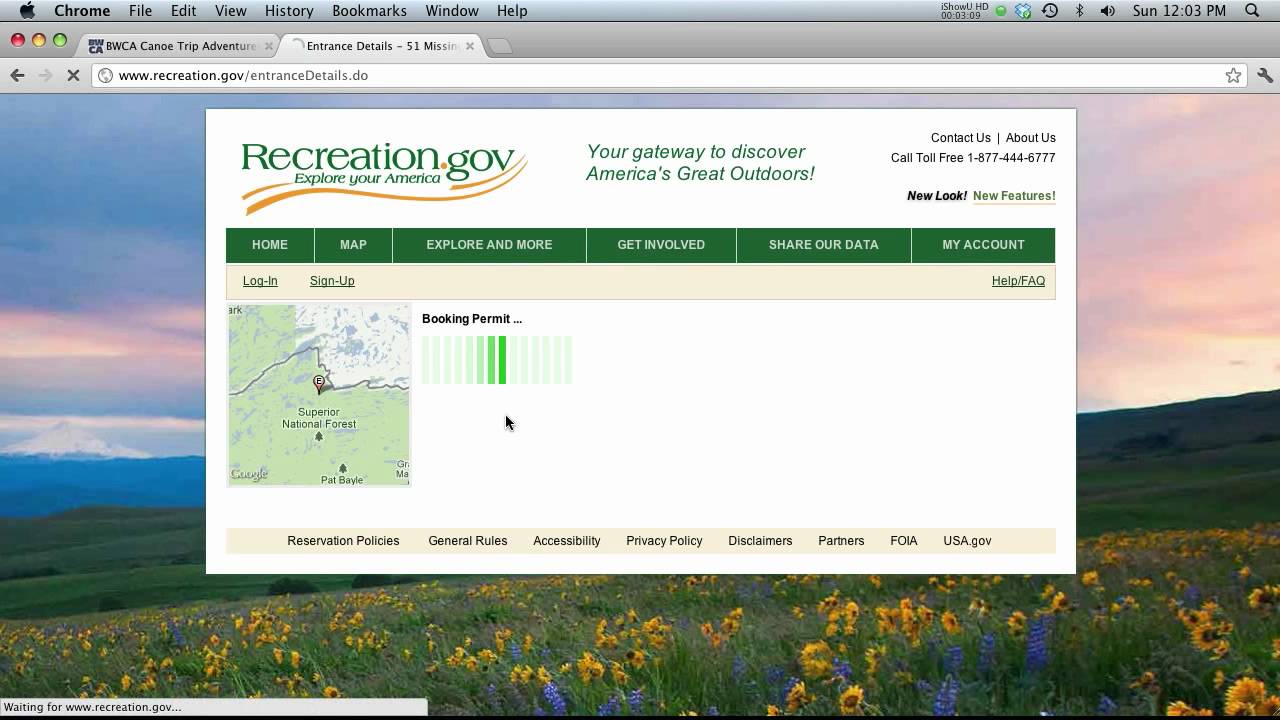Click the volume icon in menu bar
The image size is (1280, 720).
1108,11
